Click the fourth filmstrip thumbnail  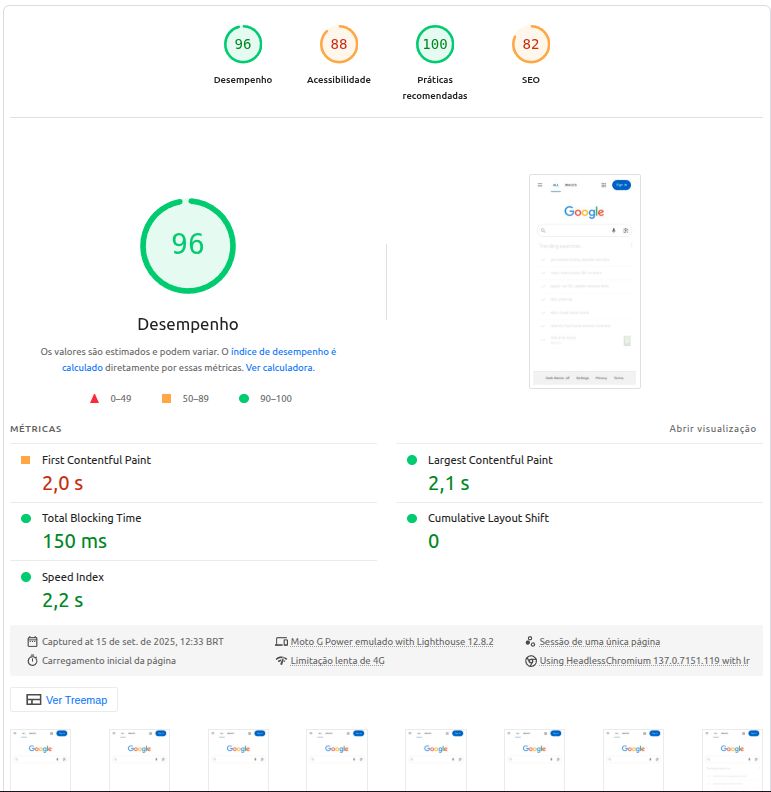coord(337,760)
